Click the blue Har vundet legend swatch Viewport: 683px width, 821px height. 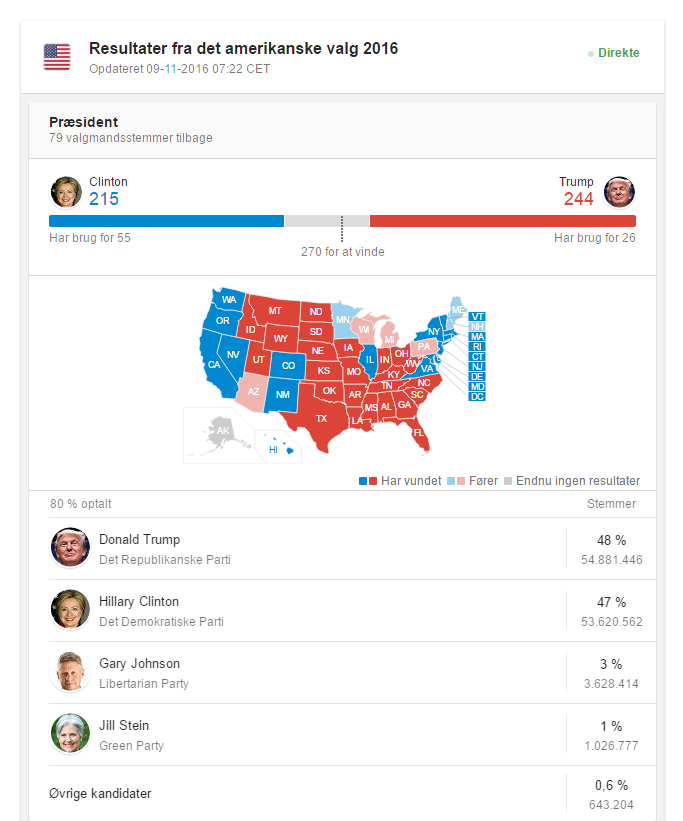pos(363,481)
